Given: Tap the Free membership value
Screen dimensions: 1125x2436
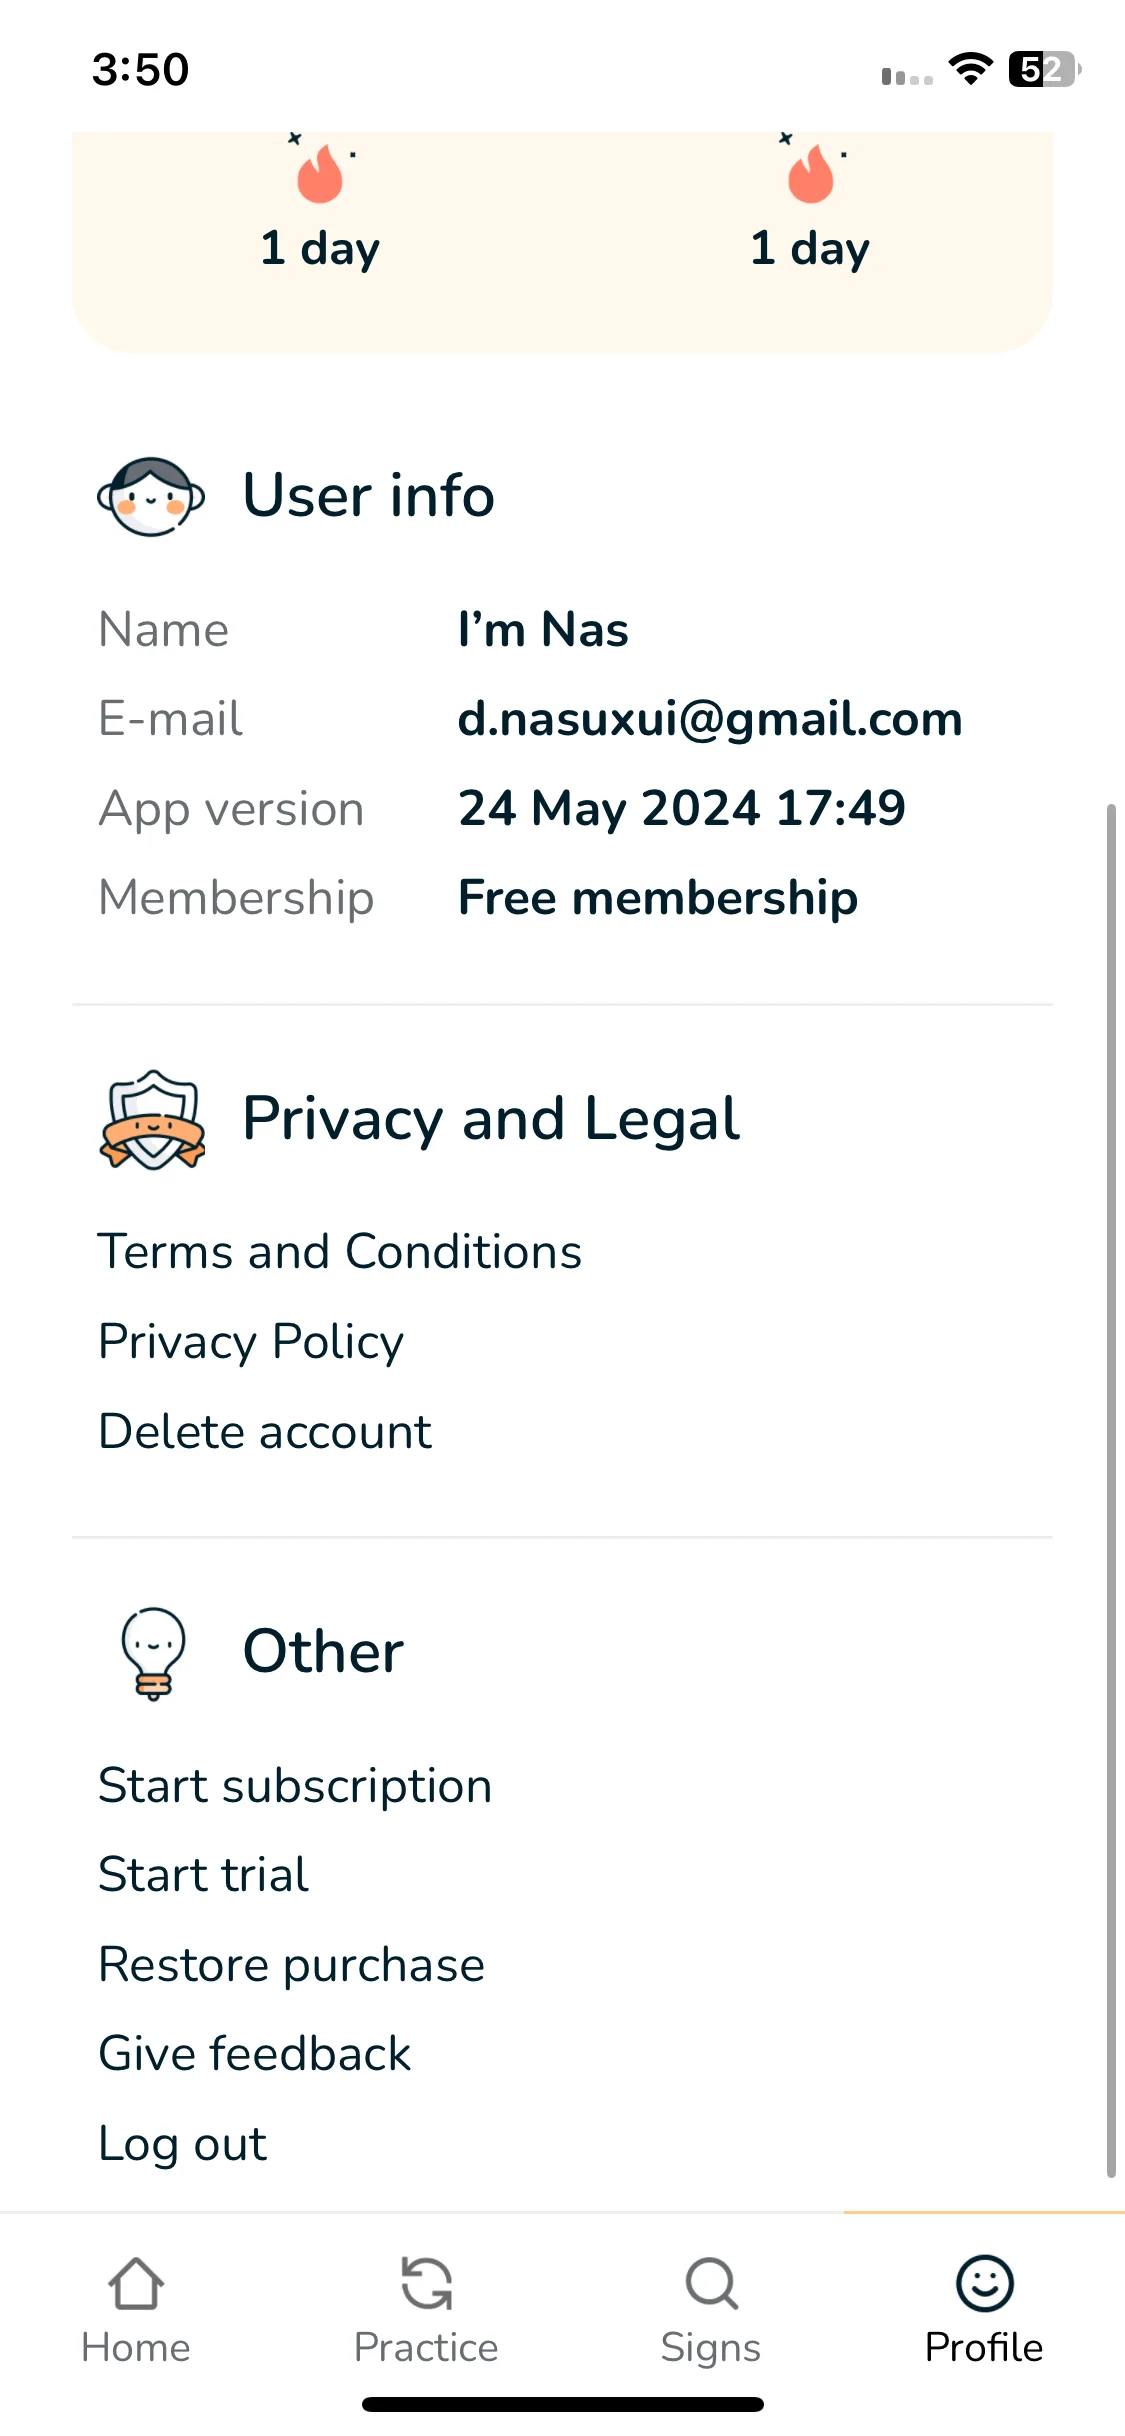Looking at the screenshot, I should tap(657, 898).
